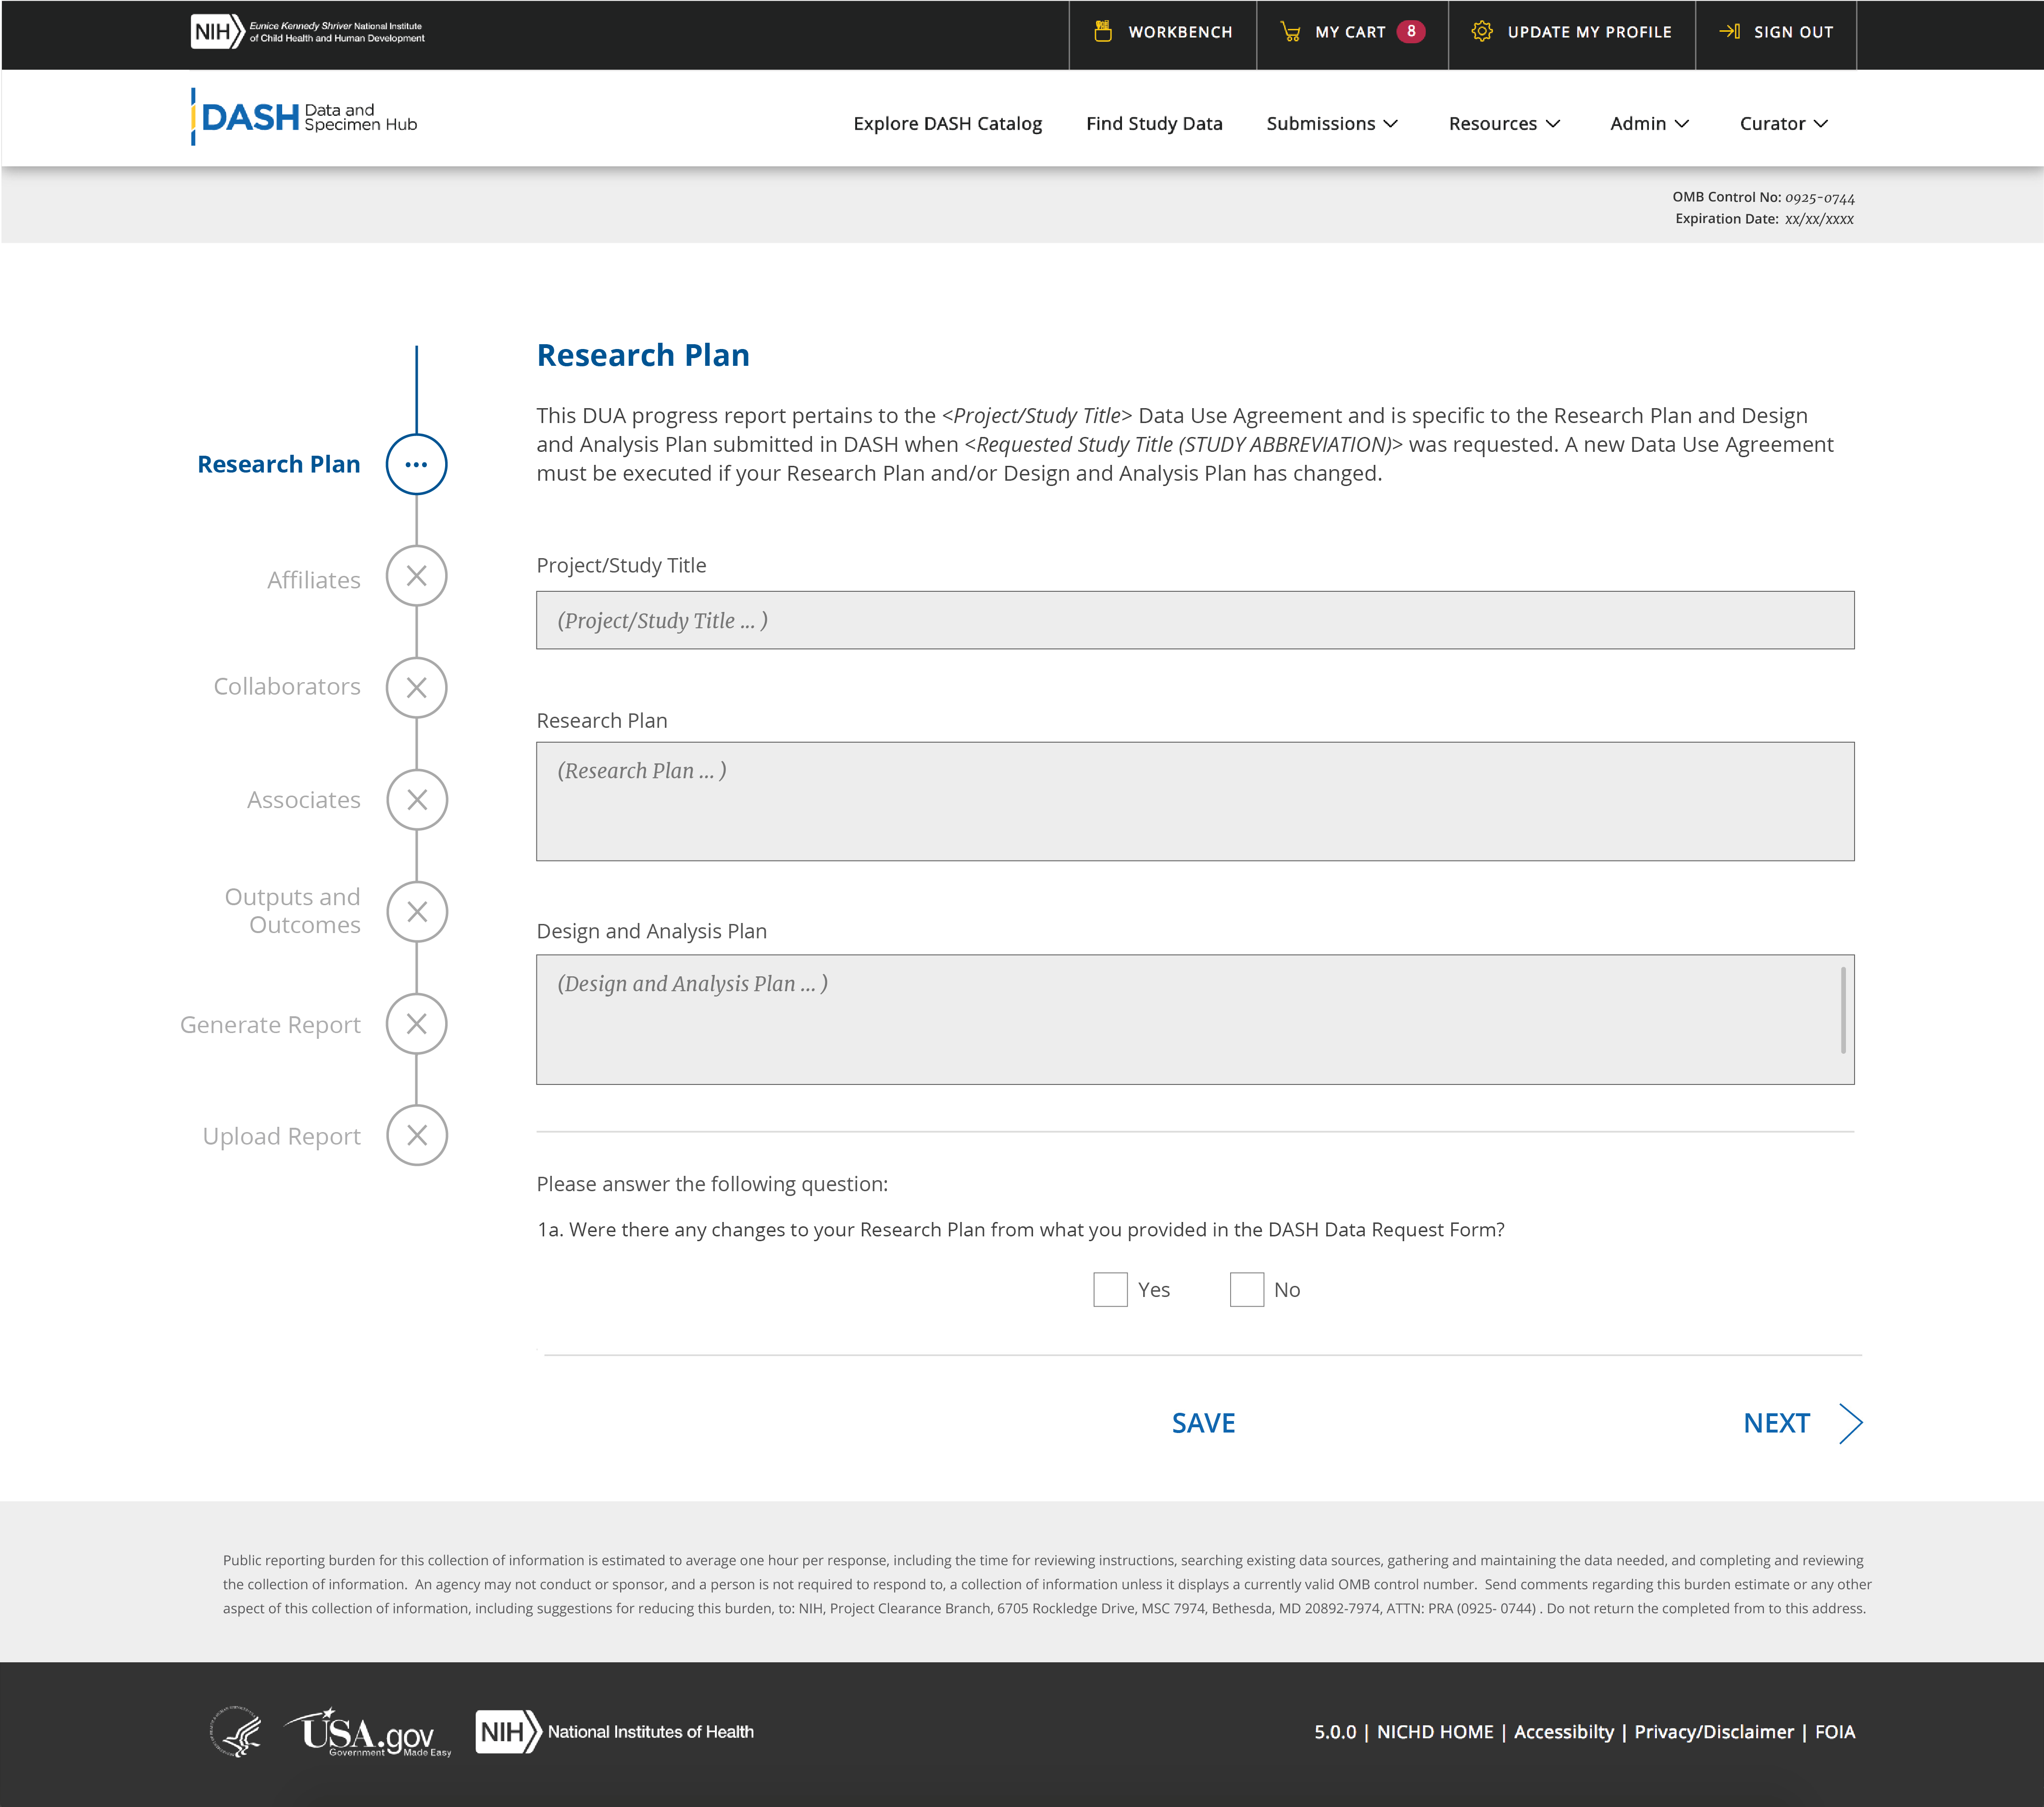Open Explore DASH Catalog menu item
This screenshot has width=2044, height=1807.
pos(947,124)
